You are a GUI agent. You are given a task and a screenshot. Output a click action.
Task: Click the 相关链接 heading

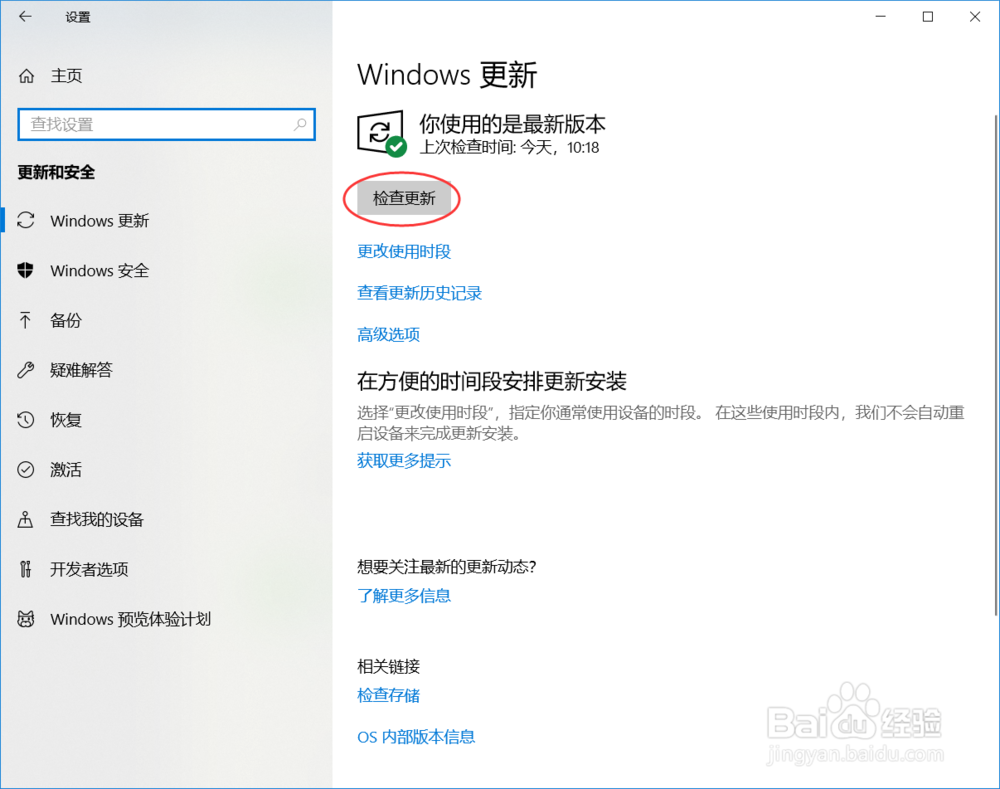coord(388,667)
